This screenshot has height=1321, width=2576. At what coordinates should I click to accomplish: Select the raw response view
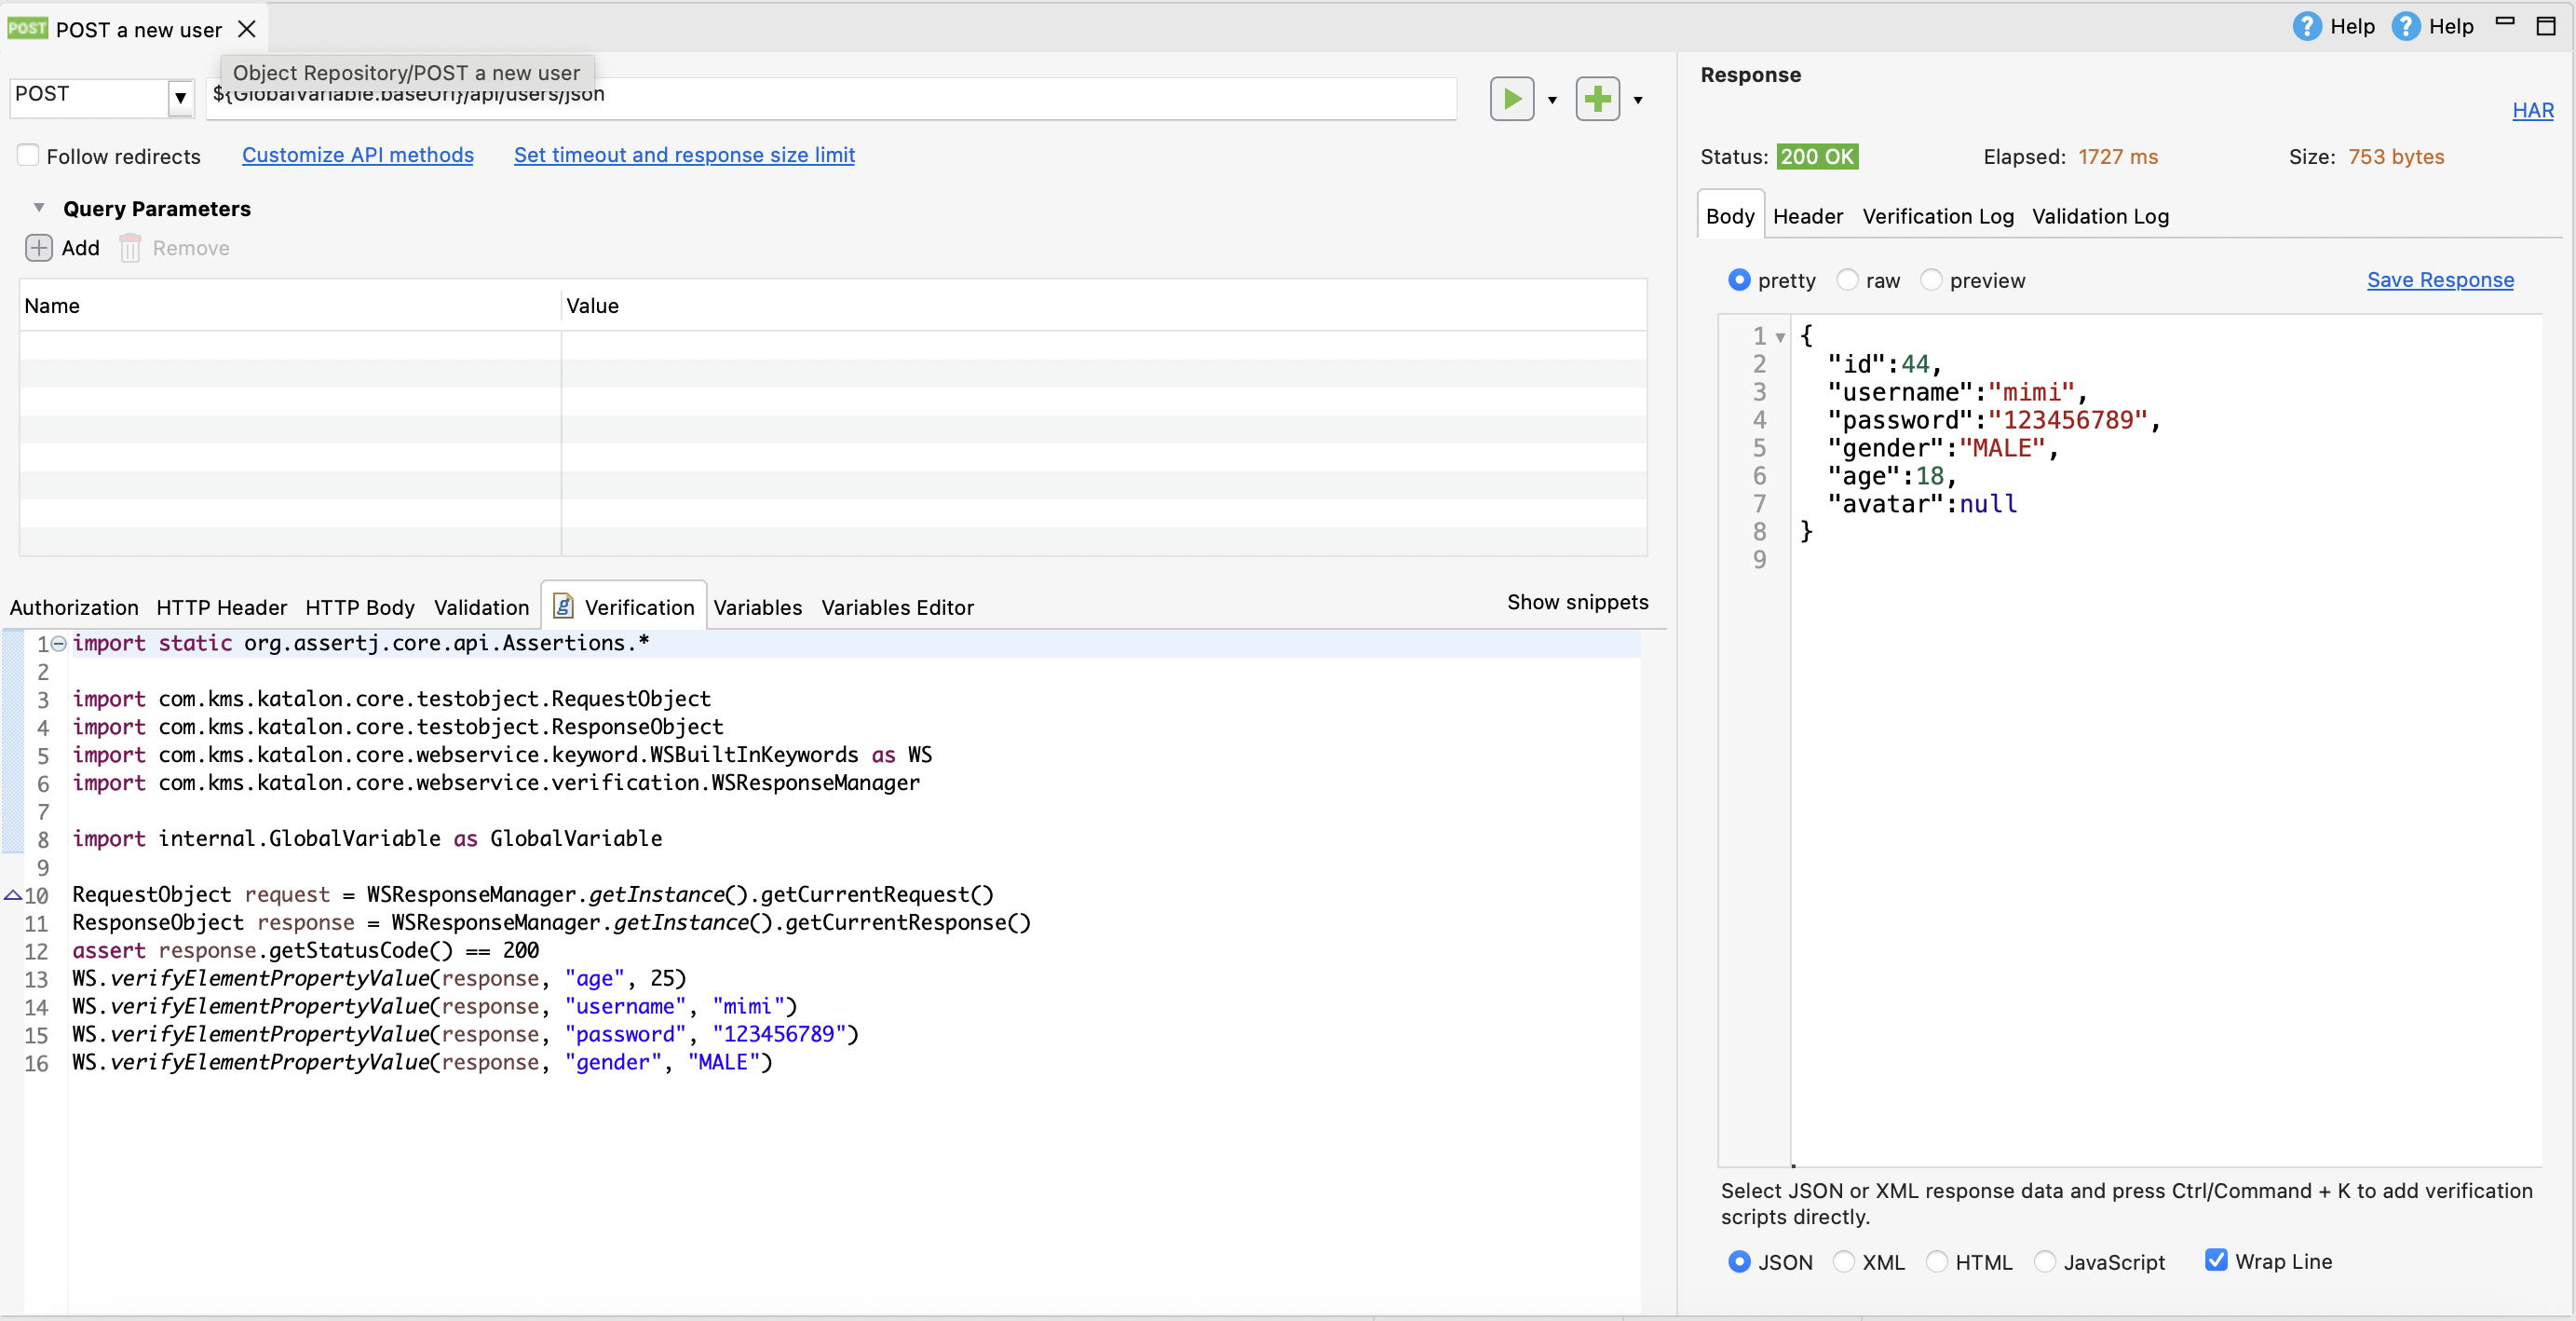coord(1847,280)
